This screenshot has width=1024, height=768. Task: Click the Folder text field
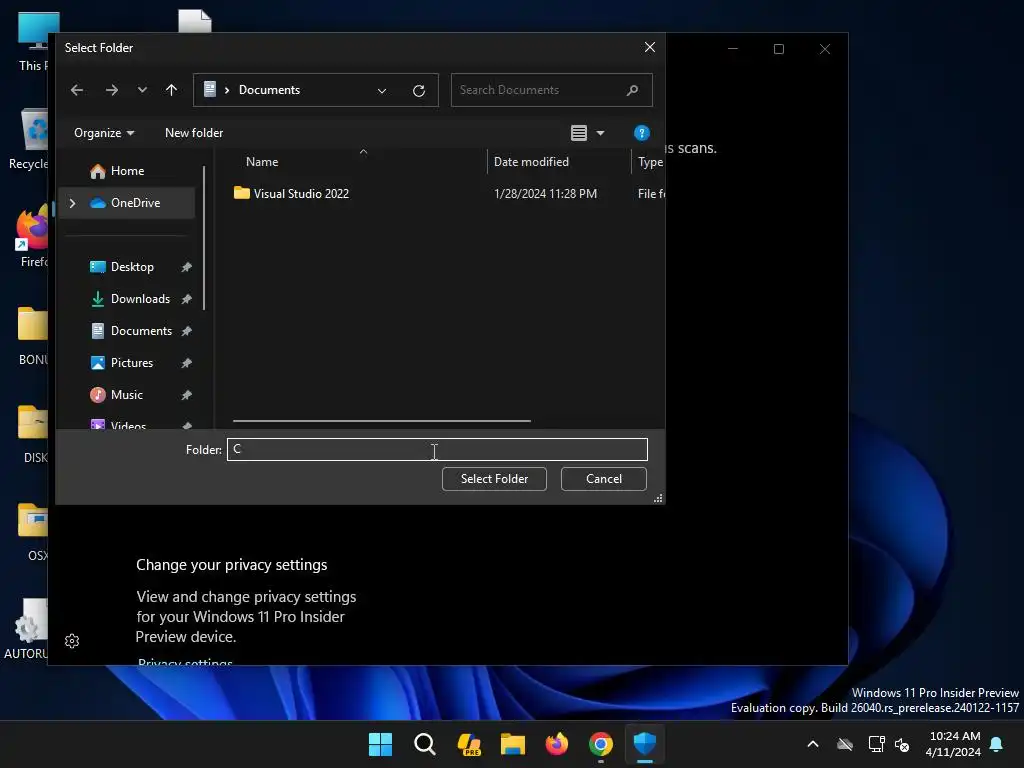point(437,449)
